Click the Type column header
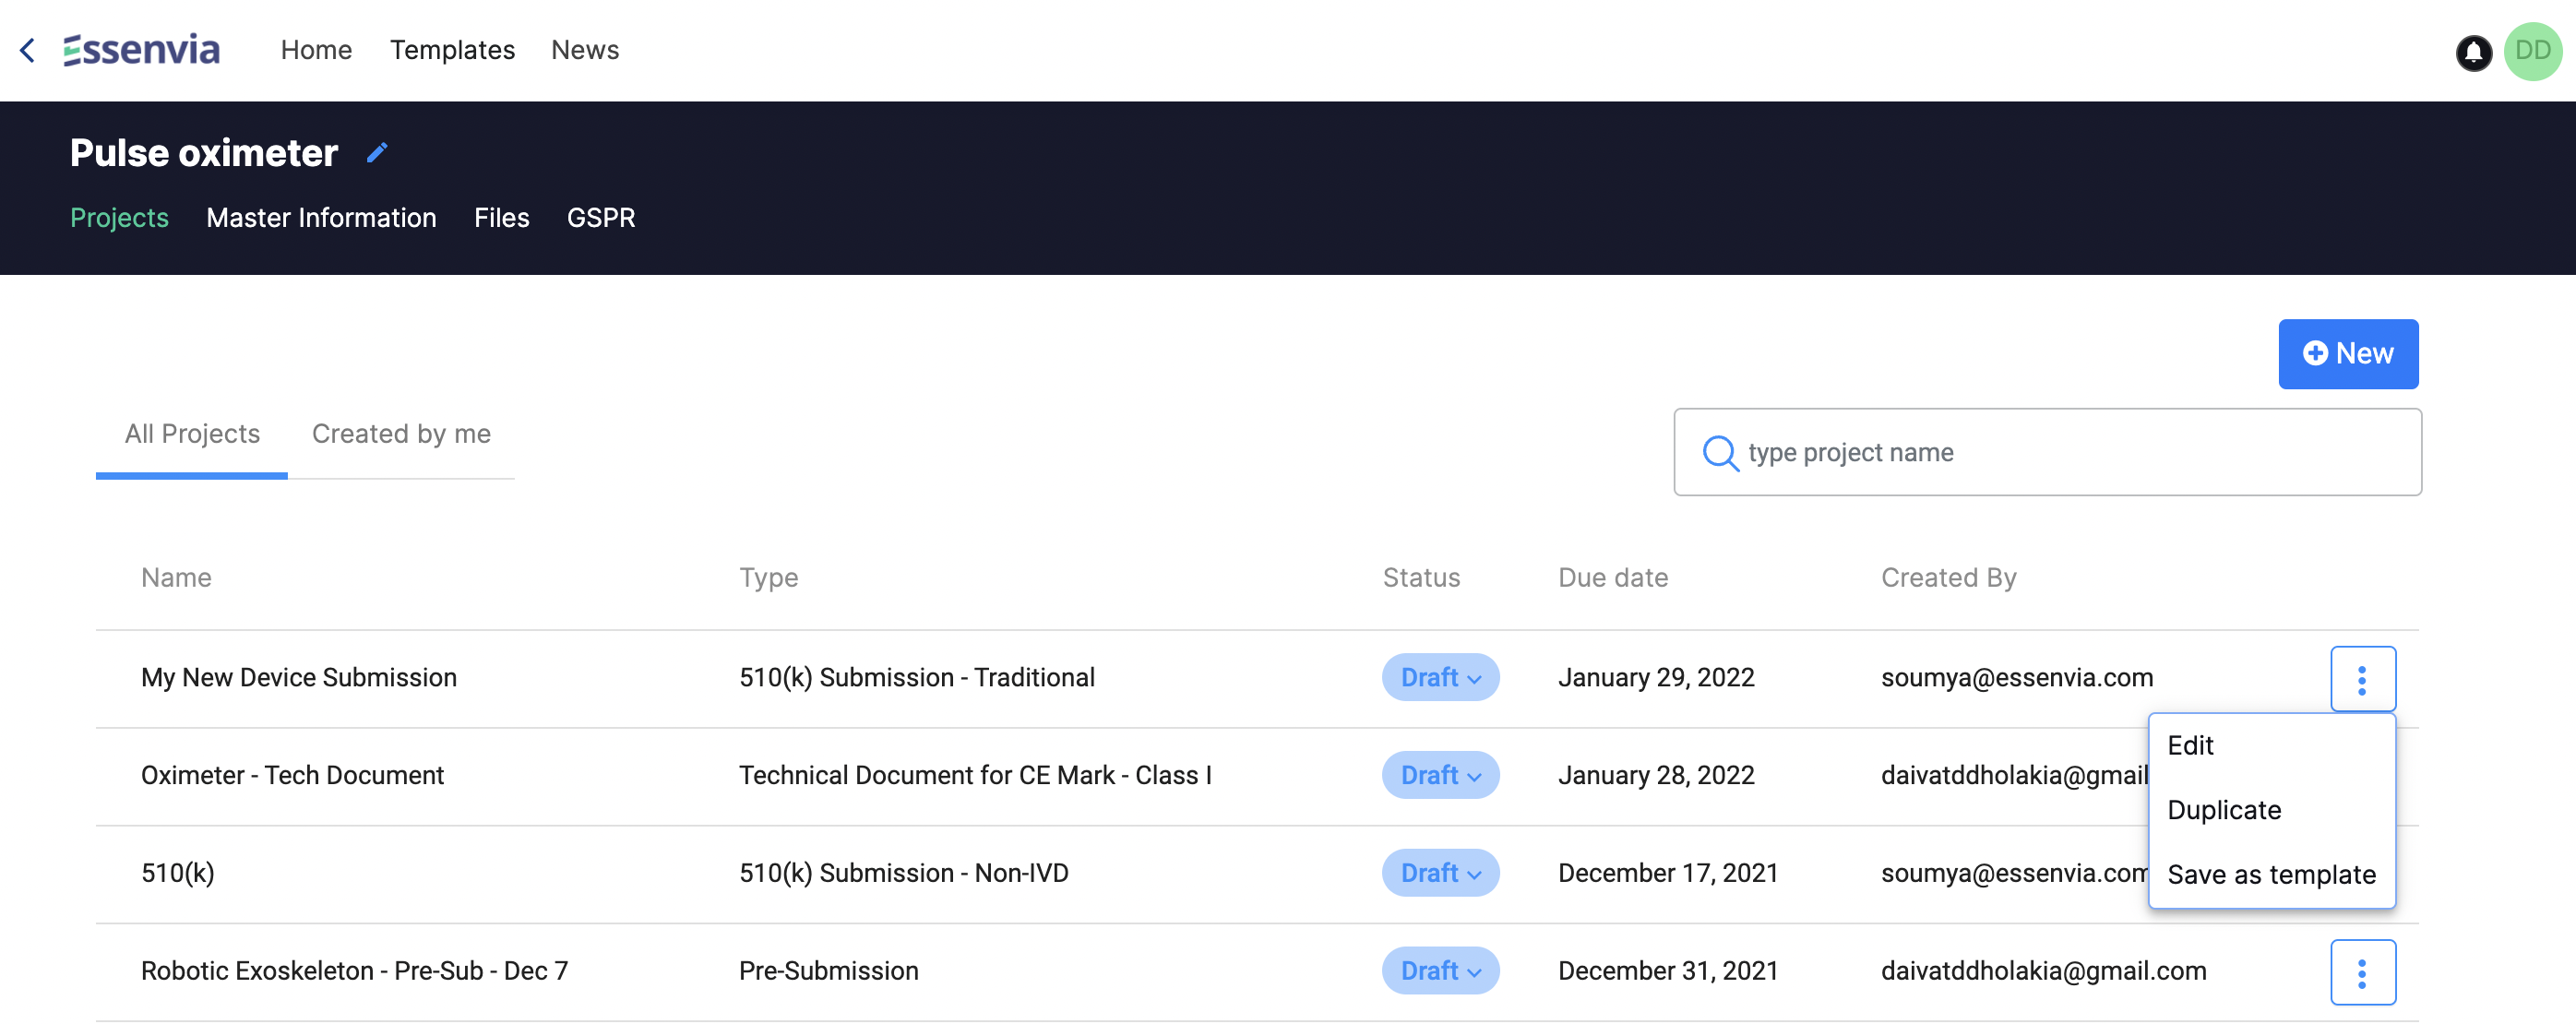Viewport: 2576px width, 1024px height. click(768, 578)
